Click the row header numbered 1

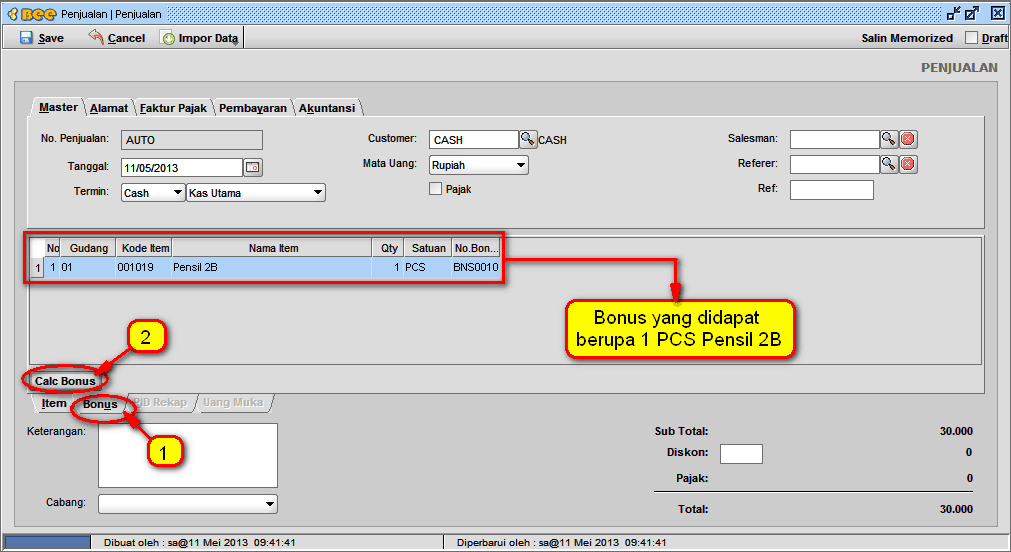pyautogui.click(x=37, y=268)
